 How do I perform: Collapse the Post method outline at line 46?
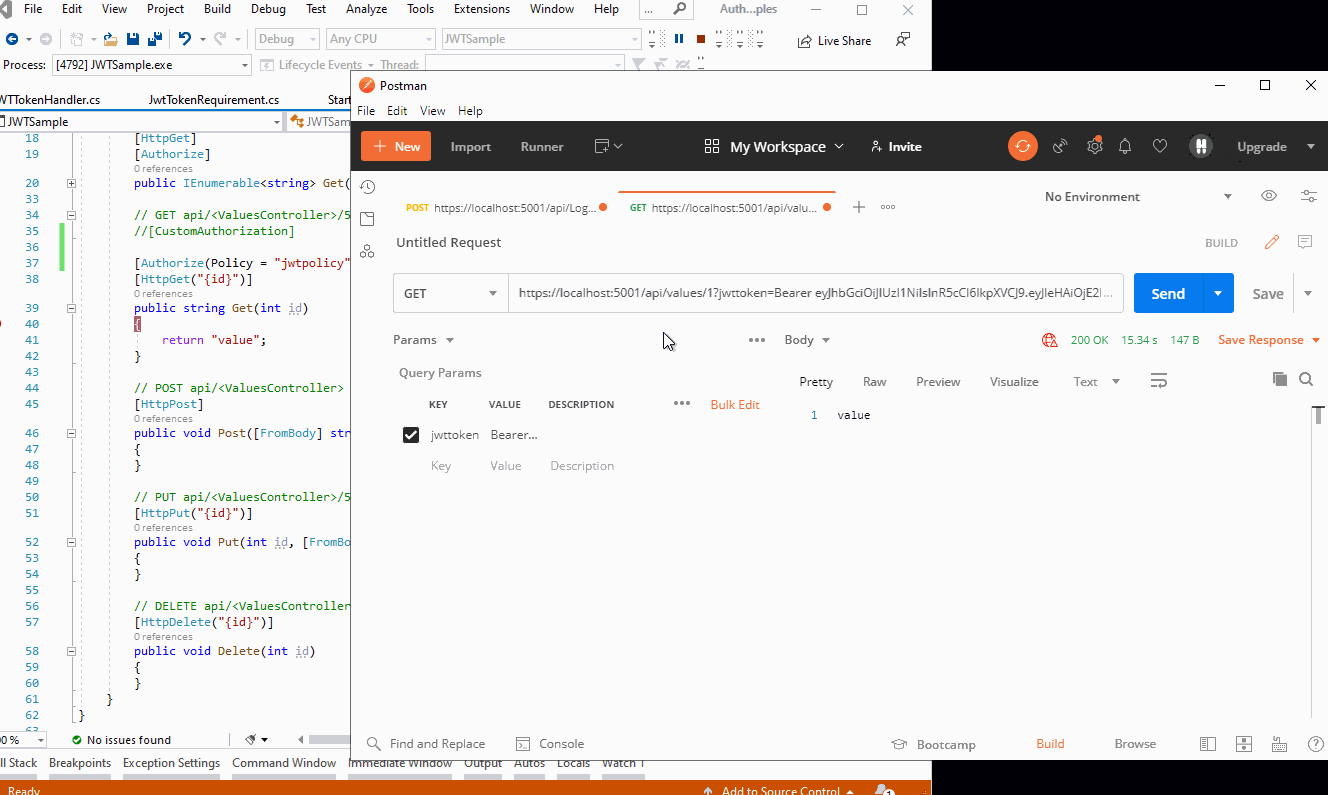71,434
